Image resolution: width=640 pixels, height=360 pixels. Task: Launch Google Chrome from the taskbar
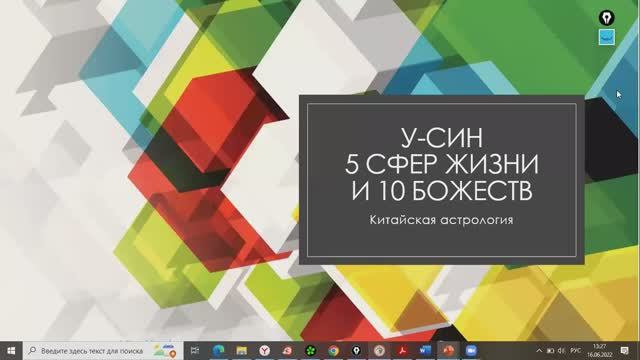coord(333,351)
